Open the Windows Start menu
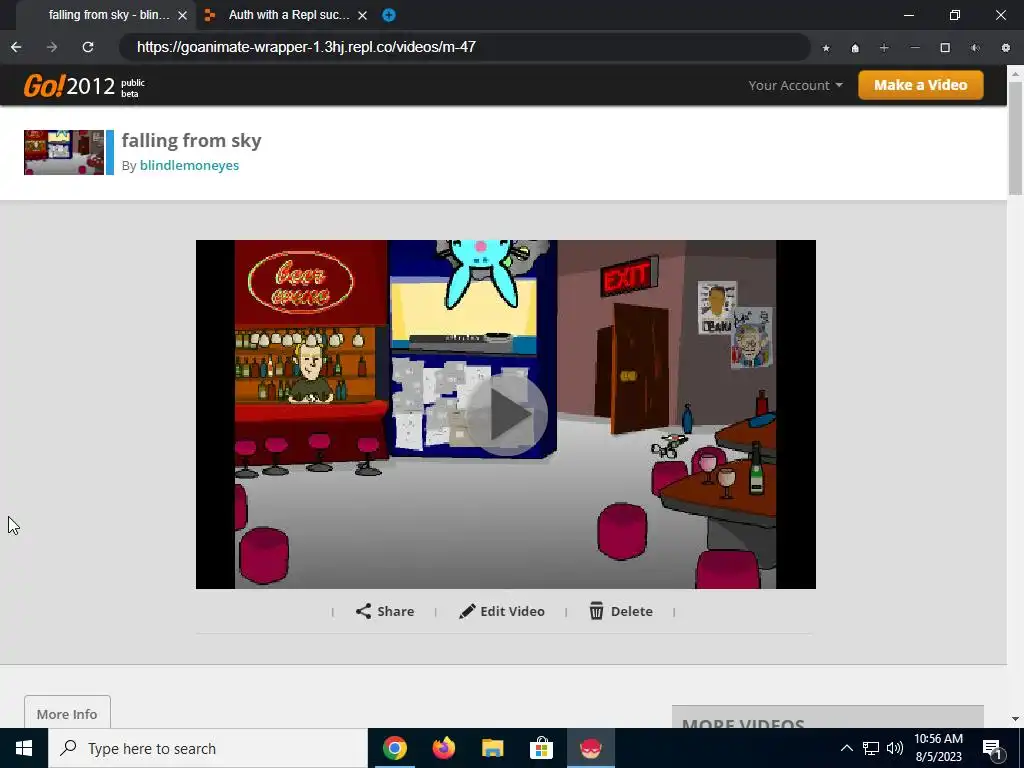 point(24,748)
